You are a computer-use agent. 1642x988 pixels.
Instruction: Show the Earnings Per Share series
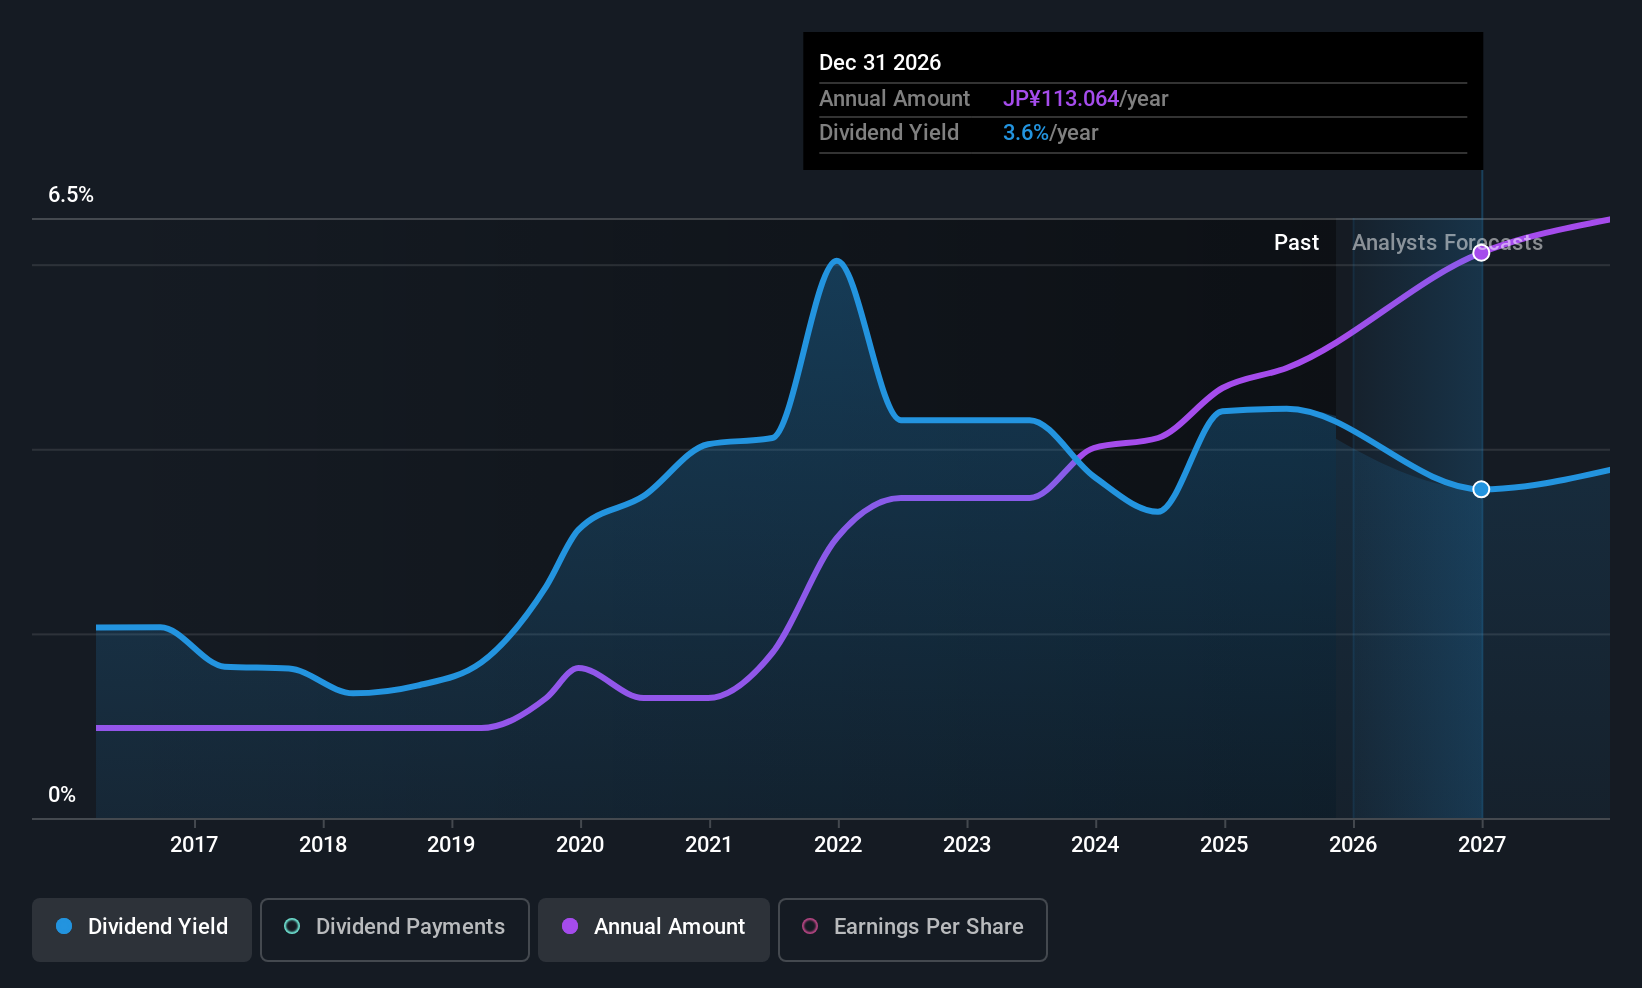[x=912, y=927]
